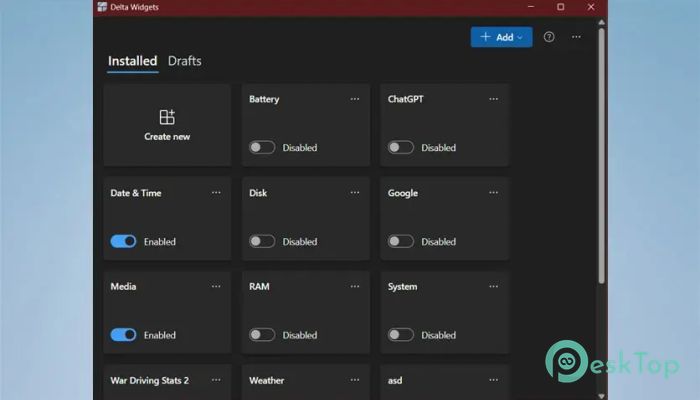Click the Create new widget grid icon
Screen dimensions: 700x400
pyautogui.click(x=167, y=117)
